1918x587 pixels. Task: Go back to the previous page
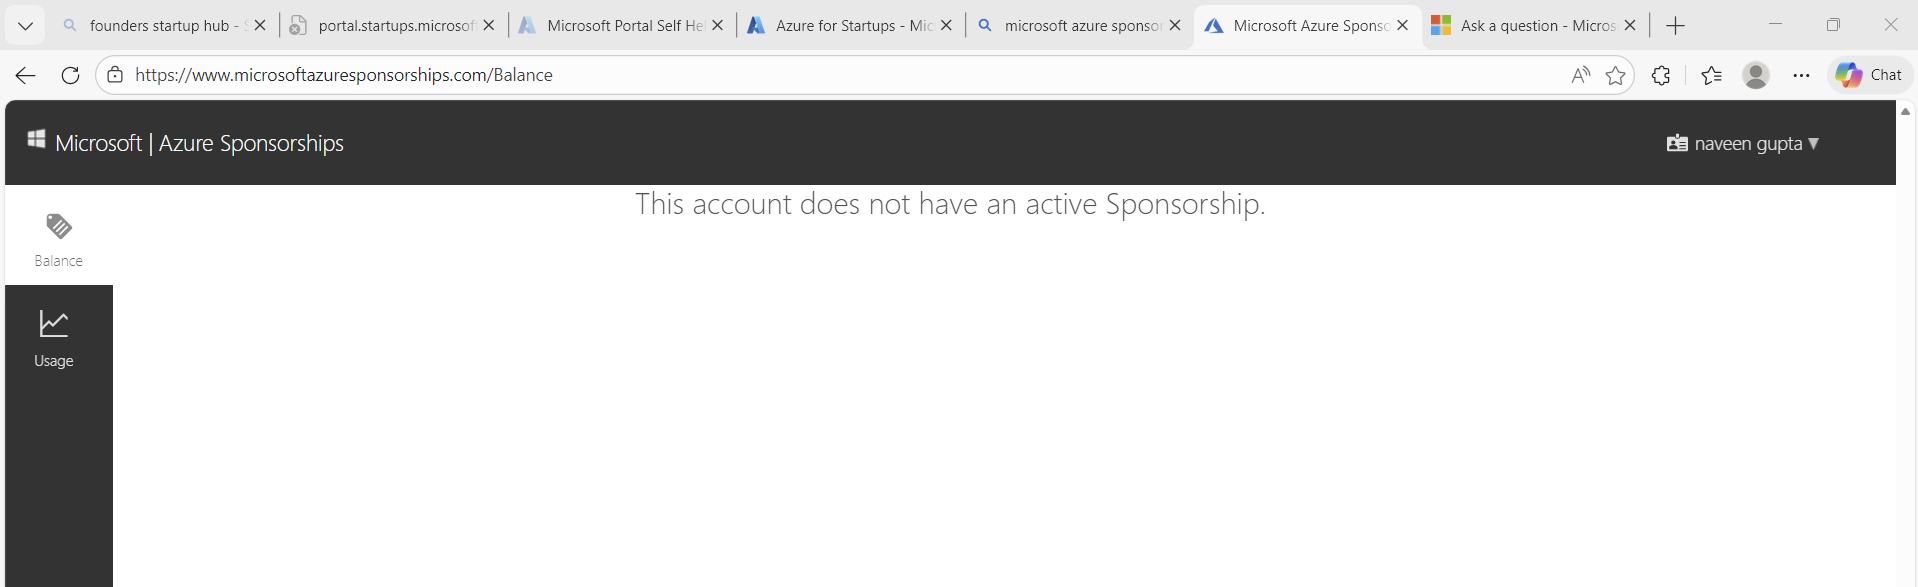[25, 75]
